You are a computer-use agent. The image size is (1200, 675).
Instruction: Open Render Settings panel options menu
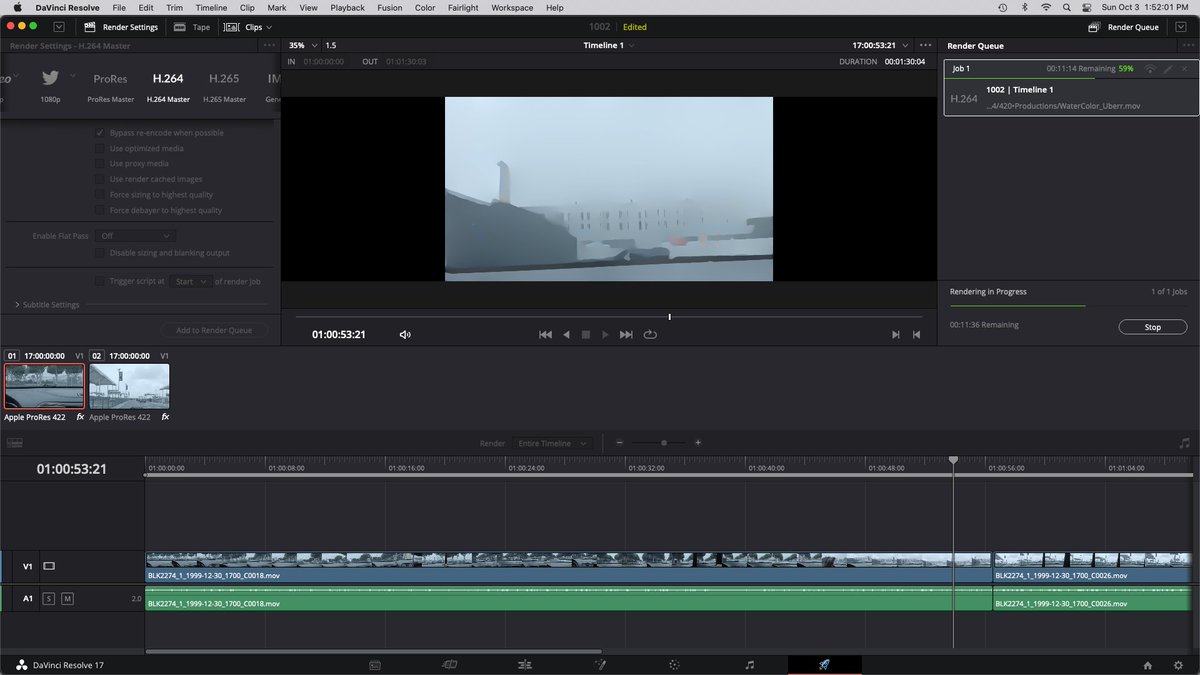tap(269, 46)
